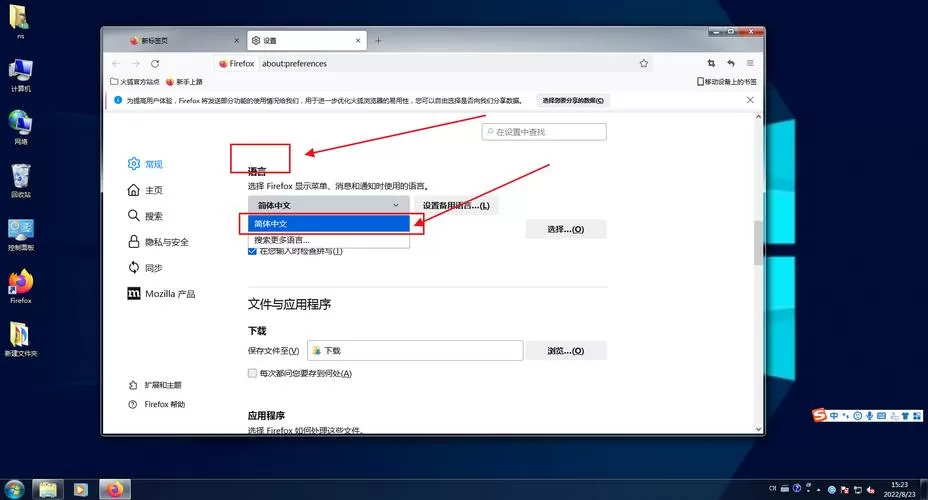Dismiss the data sharing notification bar
Image resolution: width=928 pixels, height=500 pixels.
750,100
